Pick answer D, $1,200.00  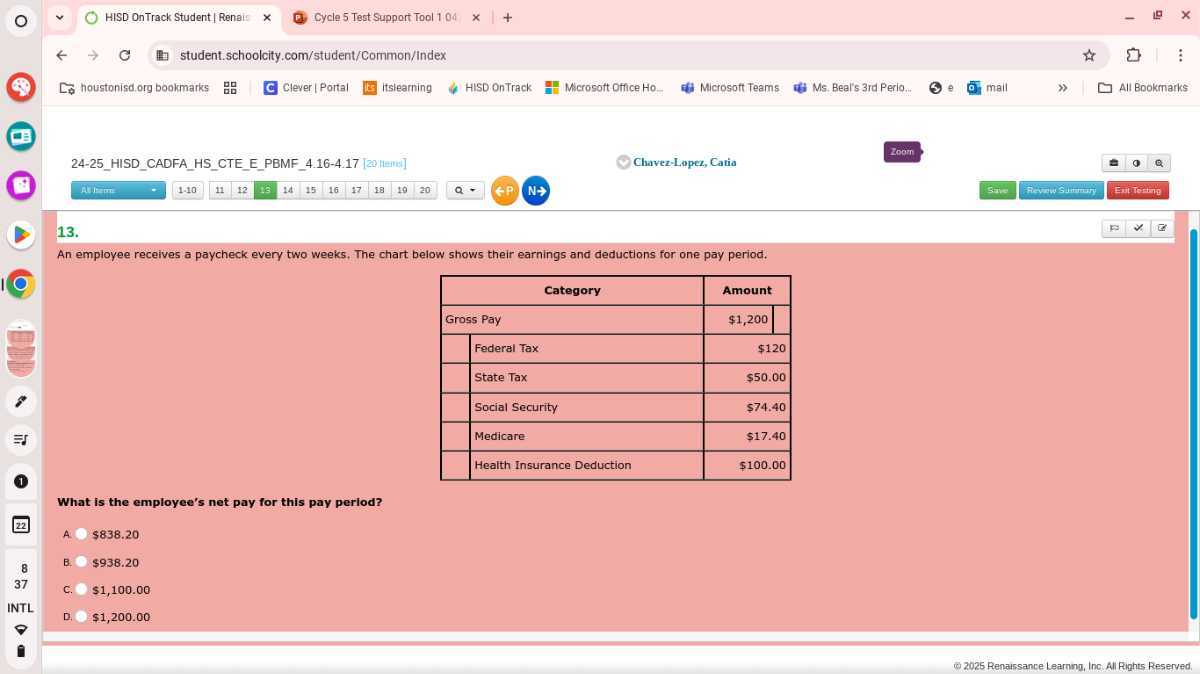pos(82,617)
